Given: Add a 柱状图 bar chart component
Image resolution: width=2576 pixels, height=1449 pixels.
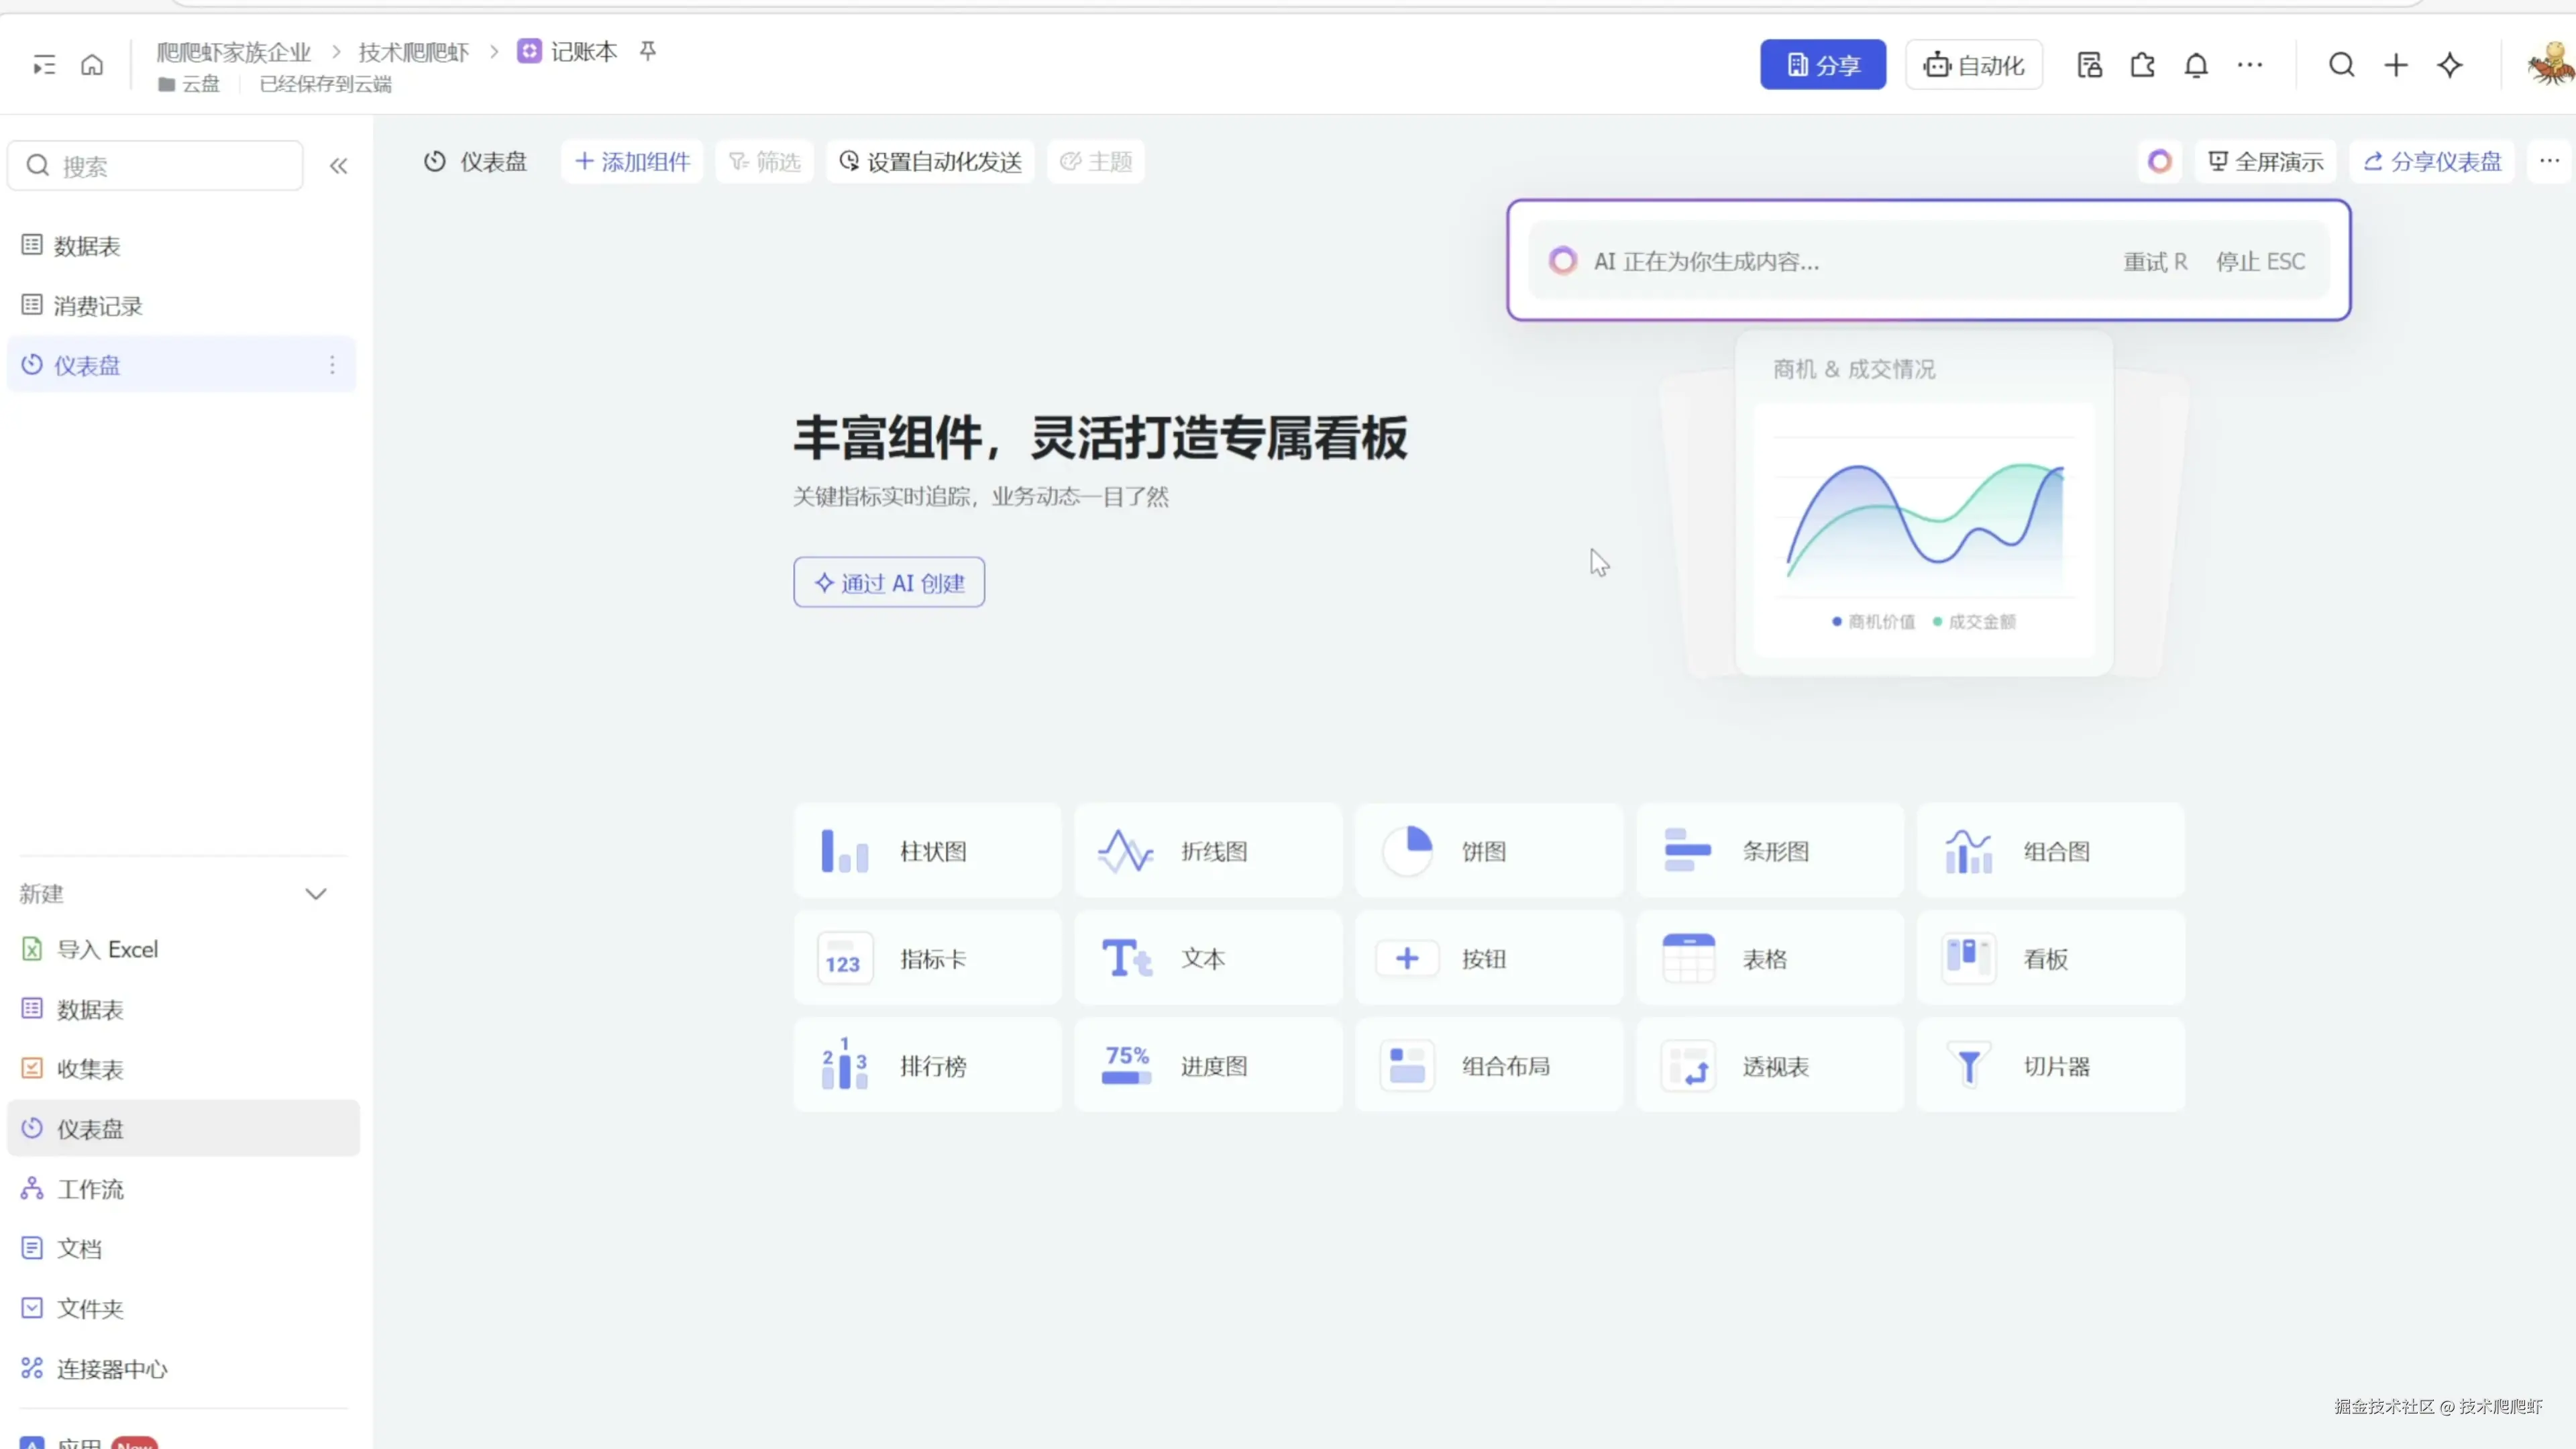Looking at the screenshot, I should pos(927,851).
